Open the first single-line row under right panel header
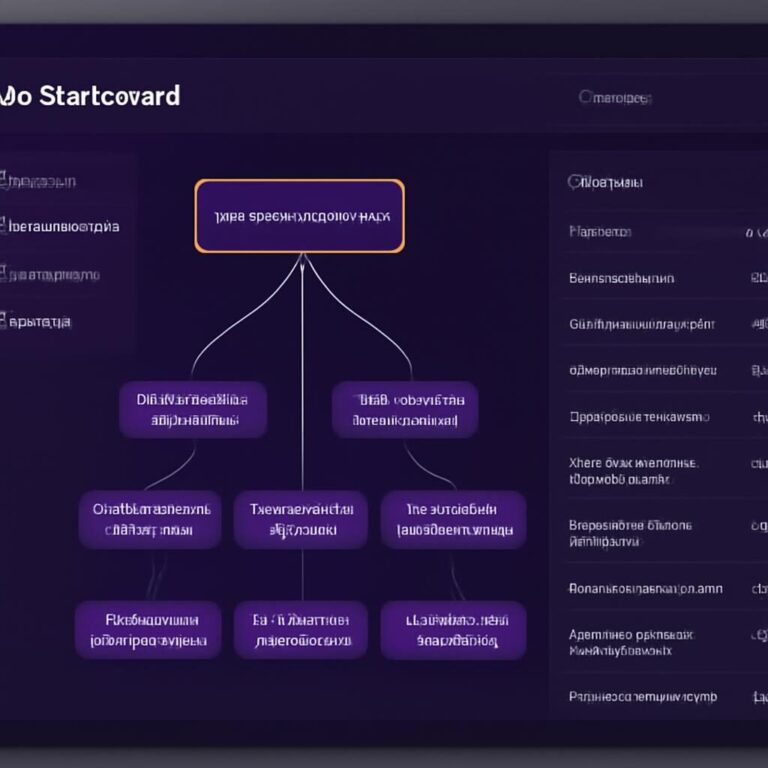The height and width of the screenshot is (768, 768). pyautogui.click(x=666, y=231)
